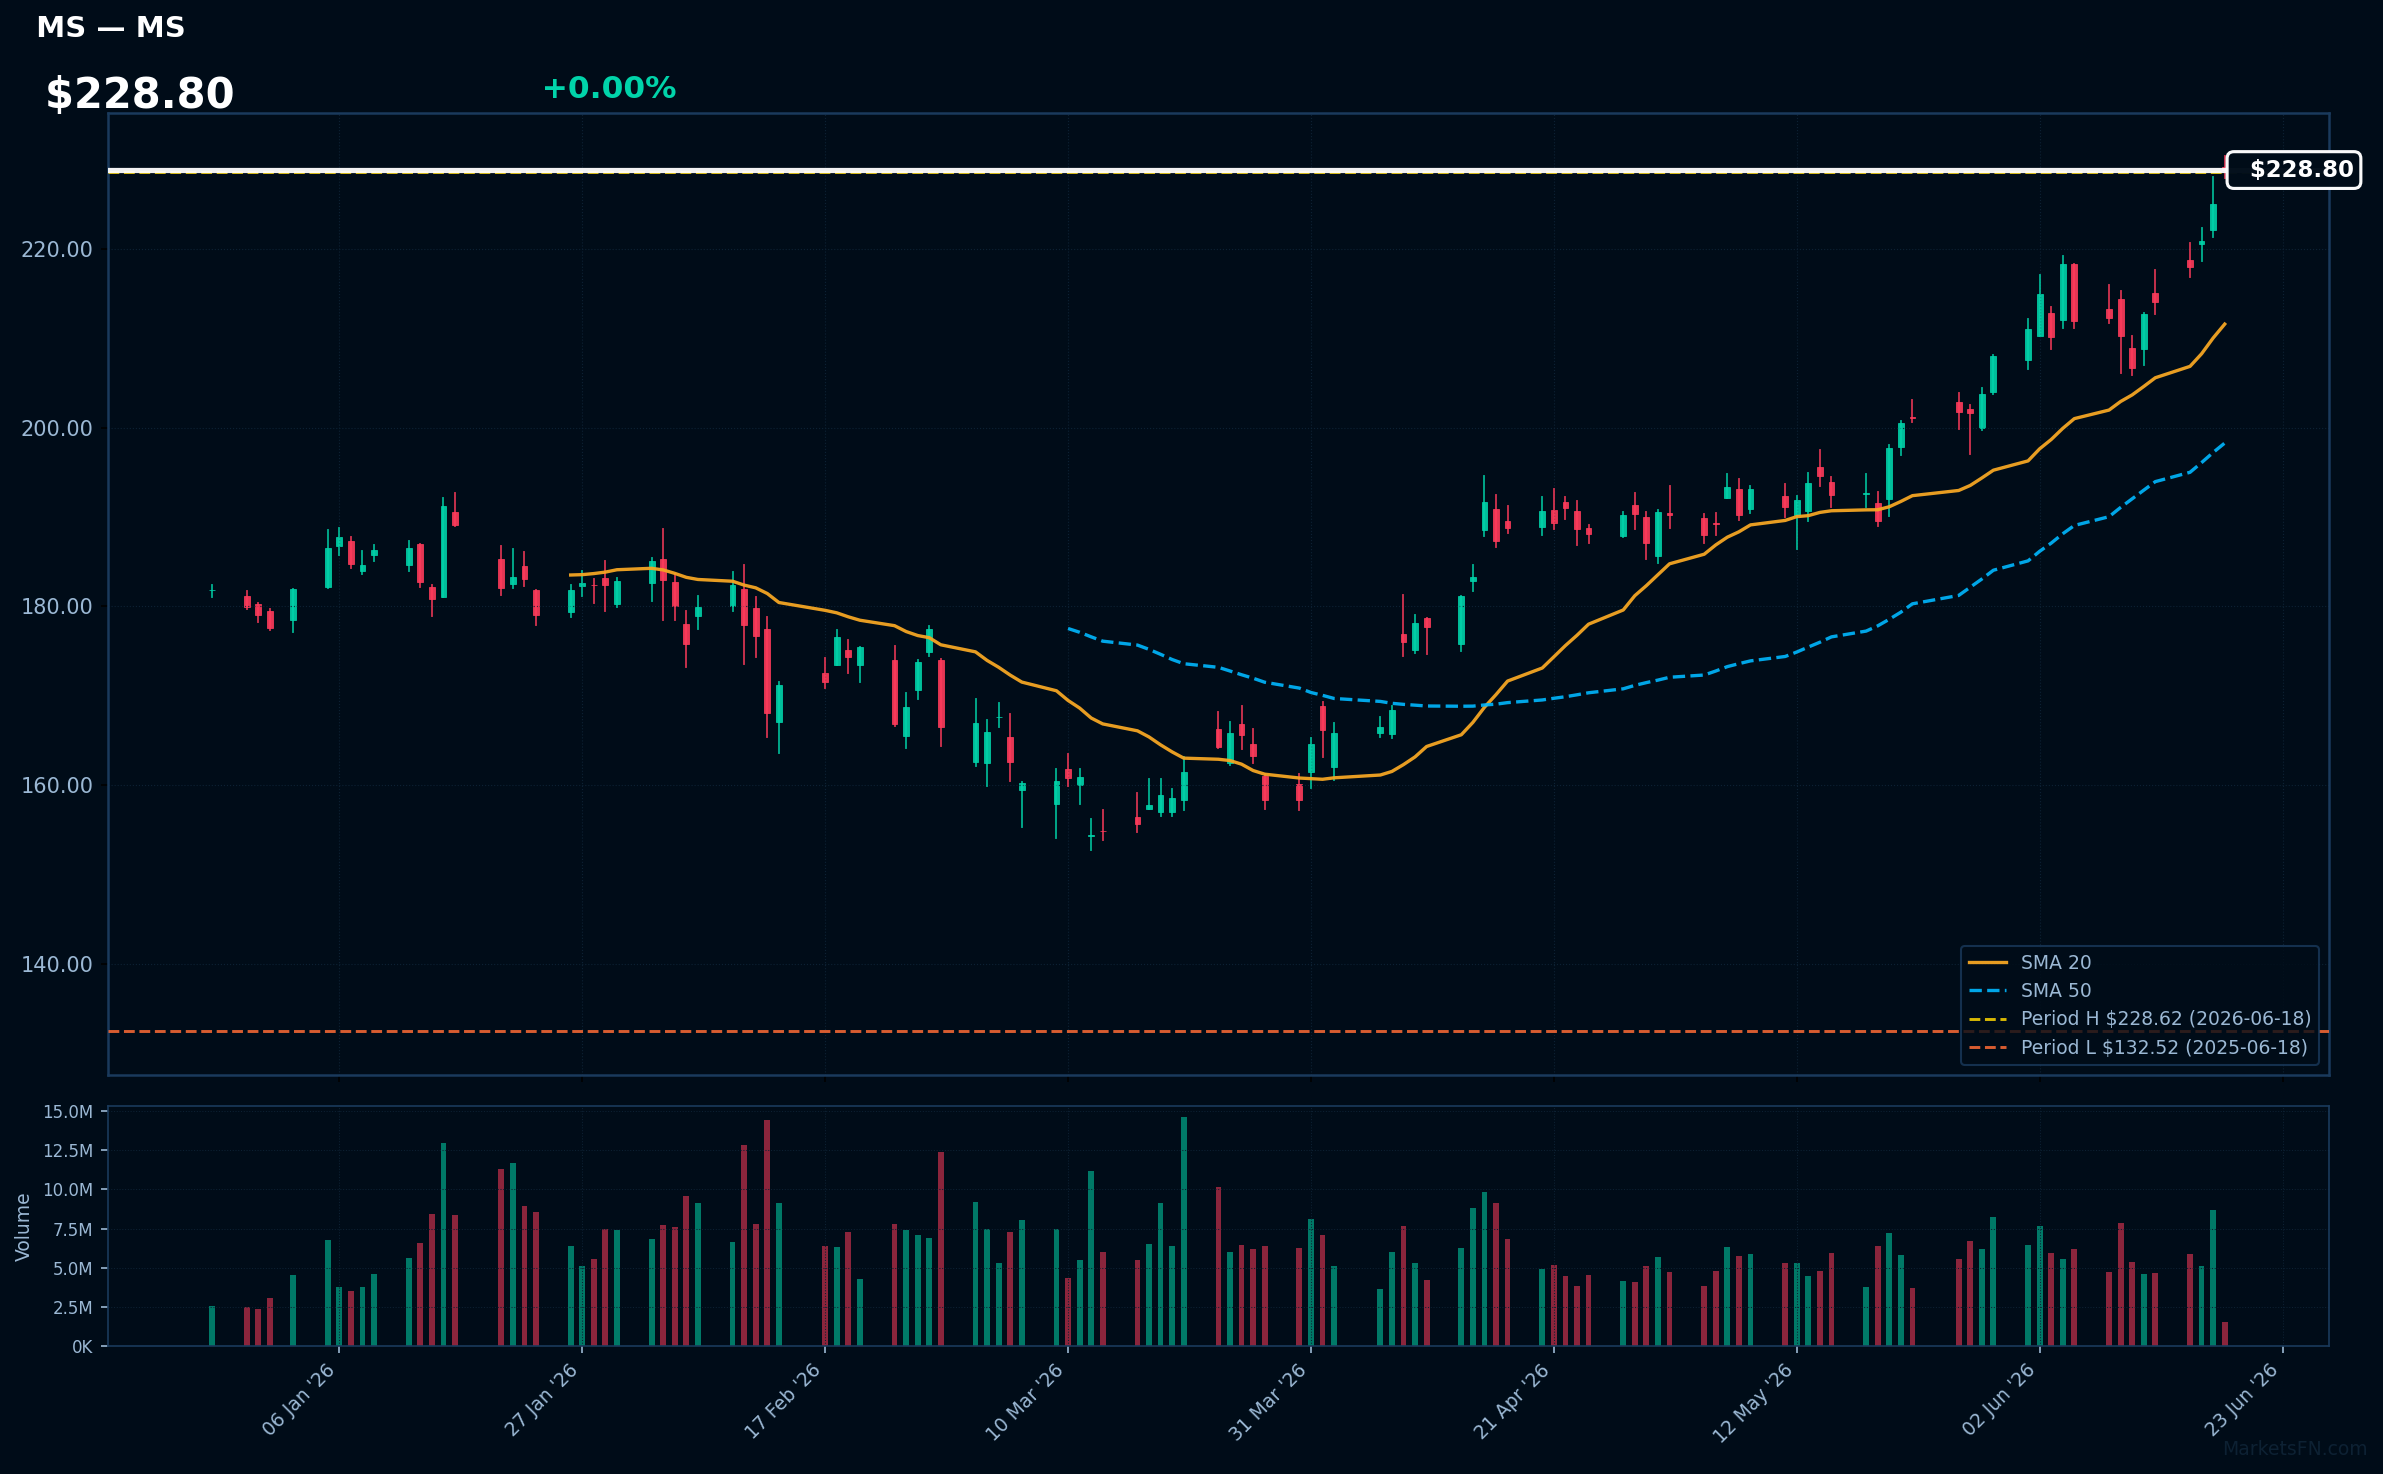Click the 10.0M volume axis label

[x=68, y=1190]
